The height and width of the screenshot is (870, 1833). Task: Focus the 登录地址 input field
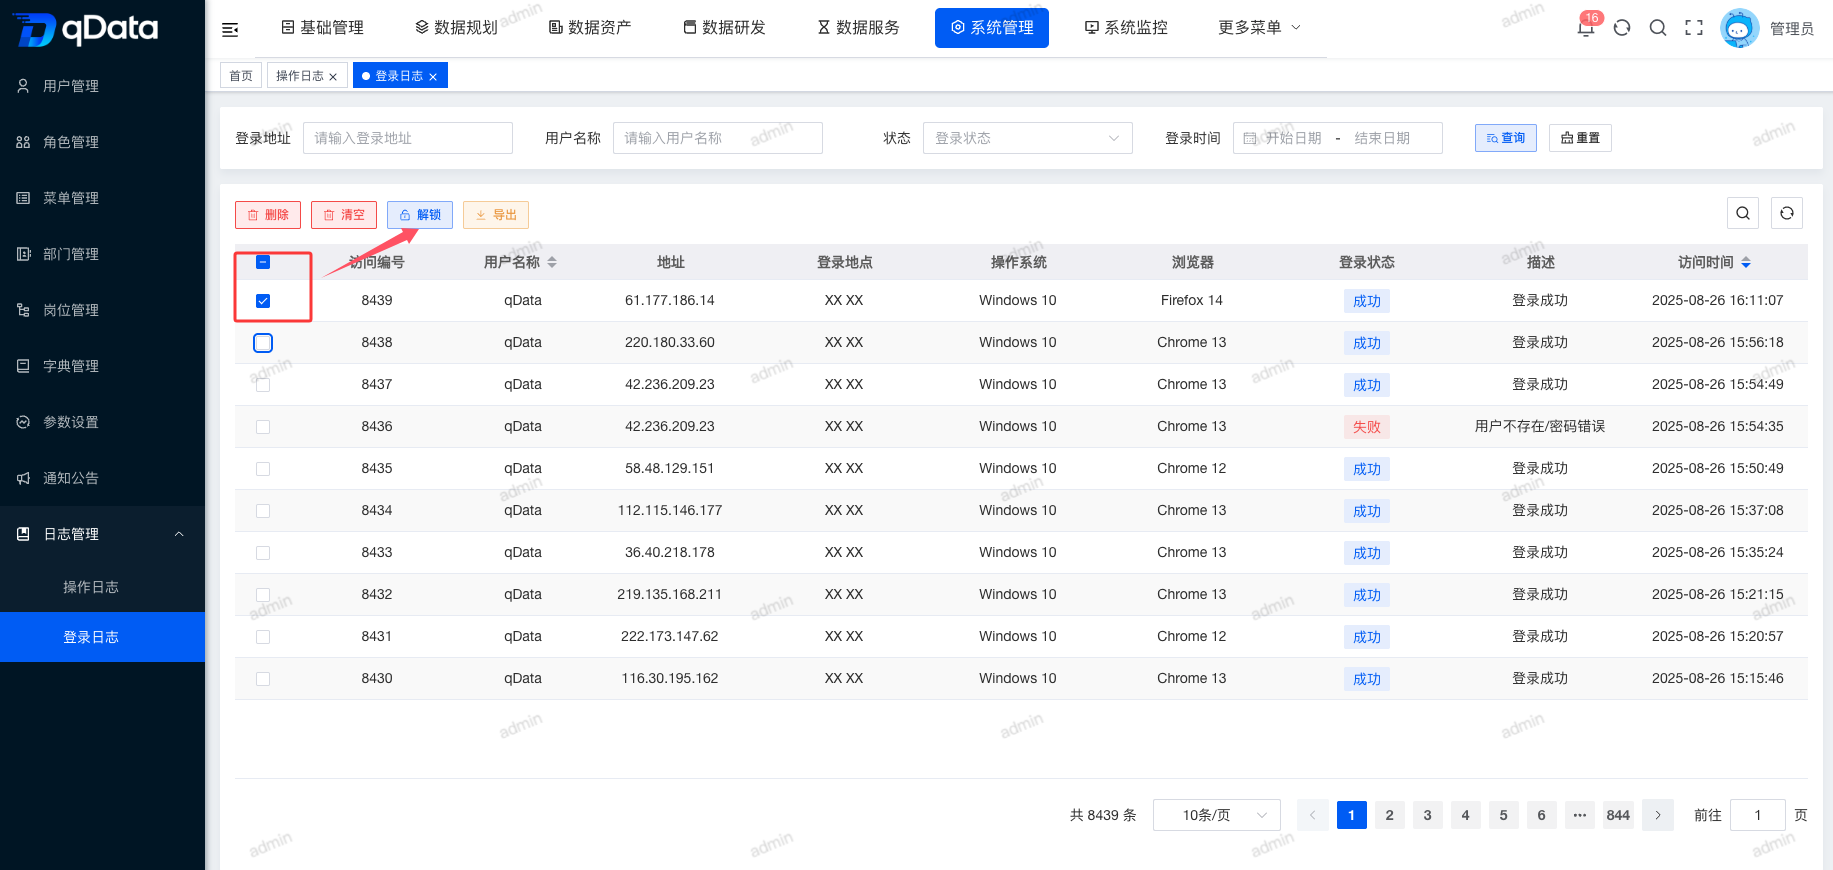tap(408, 138)
